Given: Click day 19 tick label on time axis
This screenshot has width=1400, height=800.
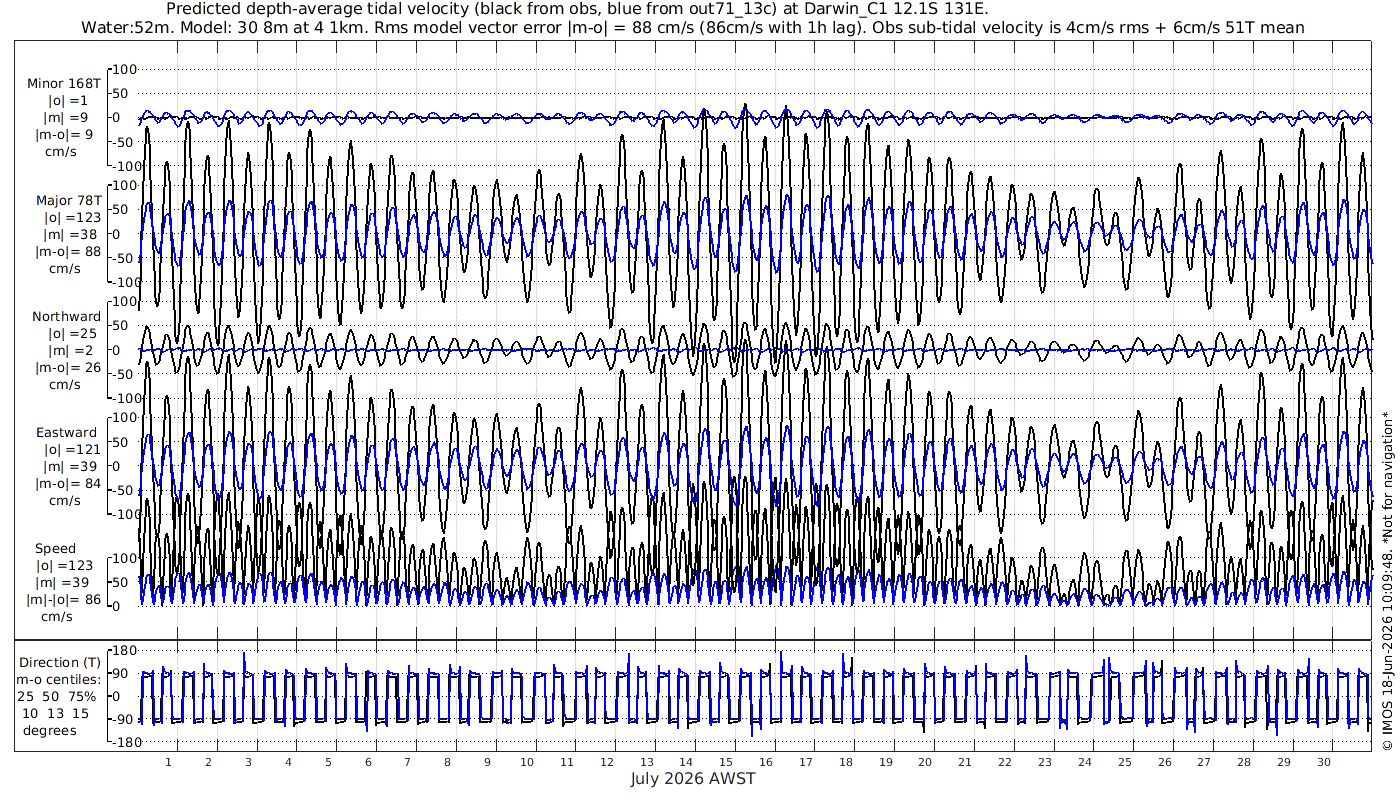Looking at the screenshot, I should [885, 762].
